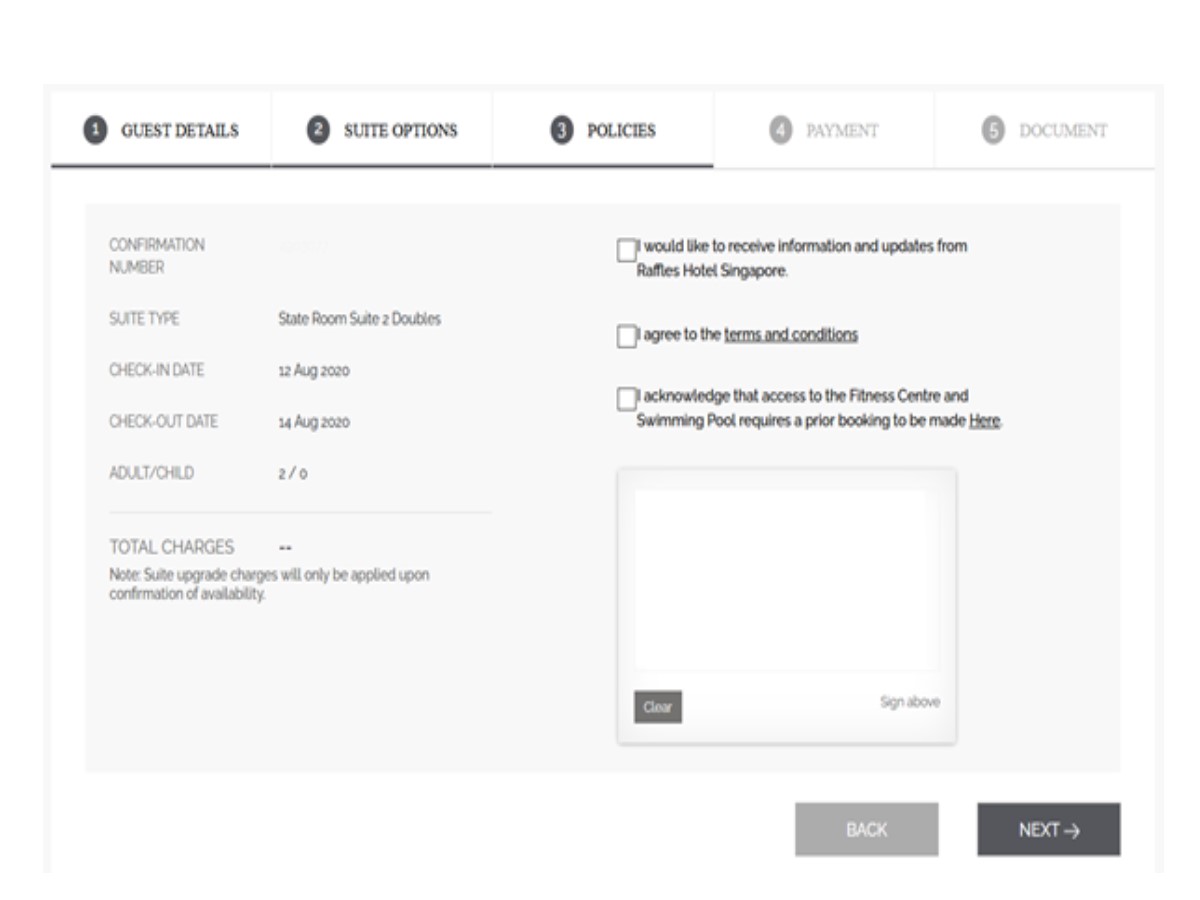Viewport: 1200px width, 900px height.
Task: Check the Fitness Centre acknowledgement box
Action: click(x=627, y=400)
